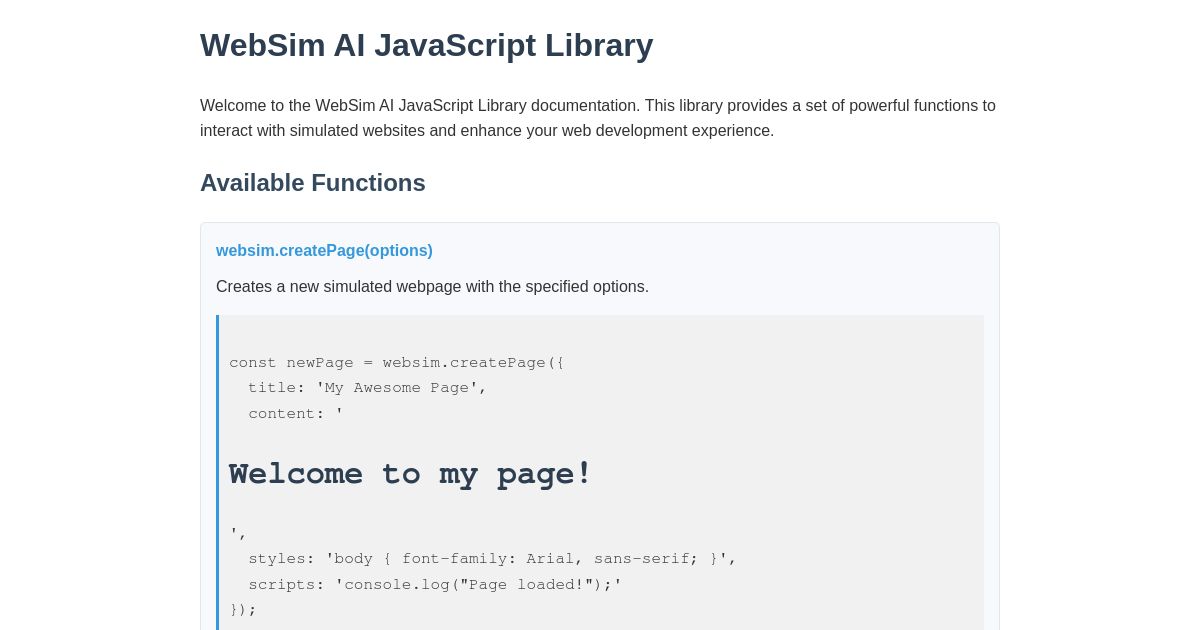
Task: Click the title: 'My Awesome Page' code line
Action: (367, 388)
